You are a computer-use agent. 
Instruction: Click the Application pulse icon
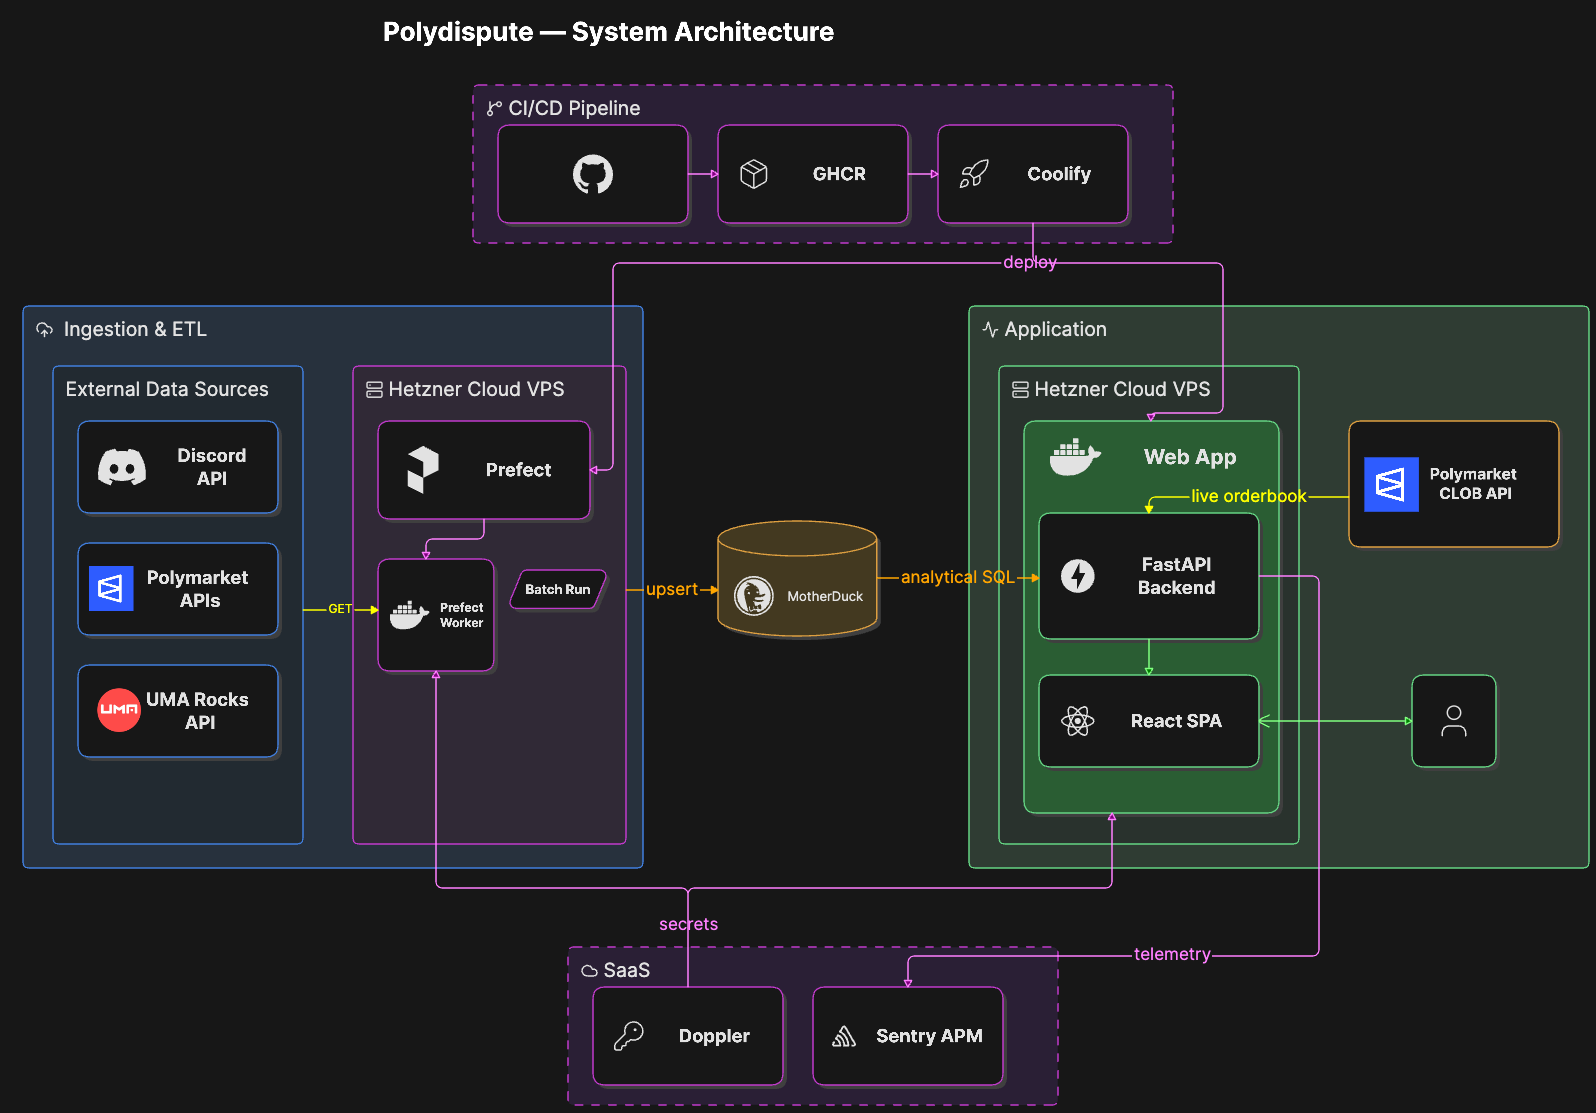tap(990, 329)
